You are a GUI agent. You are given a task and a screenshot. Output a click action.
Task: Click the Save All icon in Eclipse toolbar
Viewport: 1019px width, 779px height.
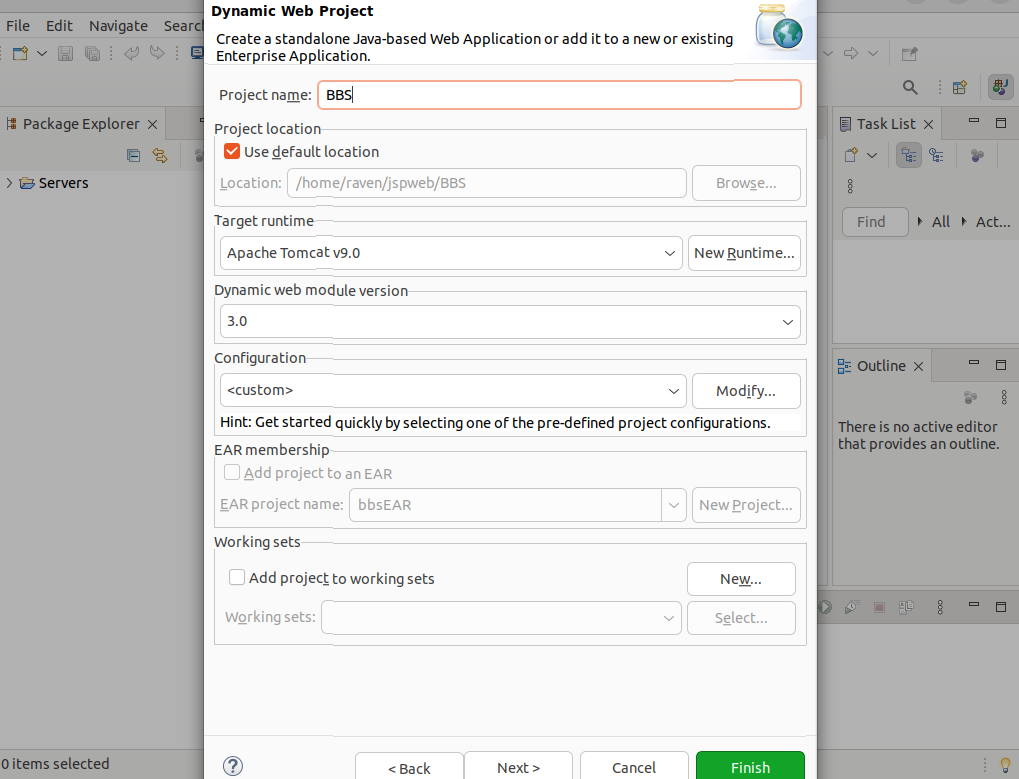point(92,53)
